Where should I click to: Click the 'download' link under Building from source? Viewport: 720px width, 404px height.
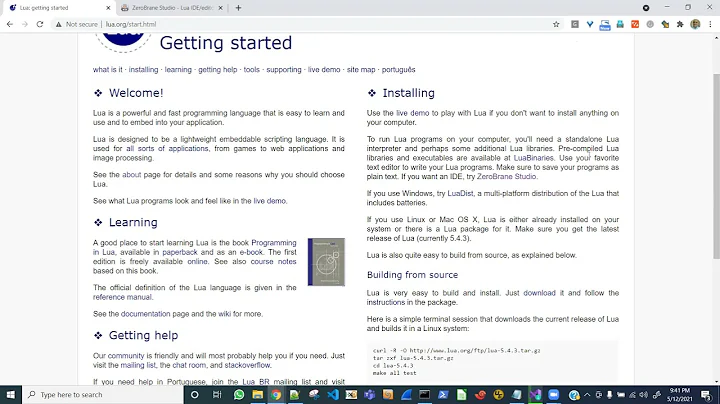[x=540, y=293]
